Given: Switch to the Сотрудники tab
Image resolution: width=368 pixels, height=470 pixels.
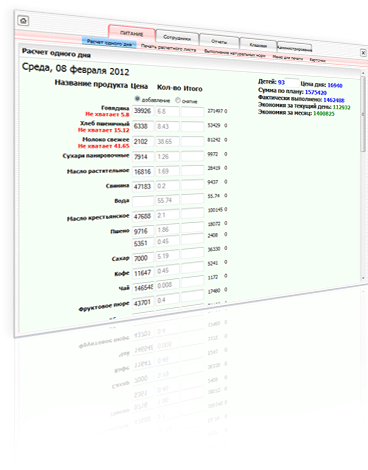Looking at the screenshot, I should pyautogui.click(x=177, y=38).
